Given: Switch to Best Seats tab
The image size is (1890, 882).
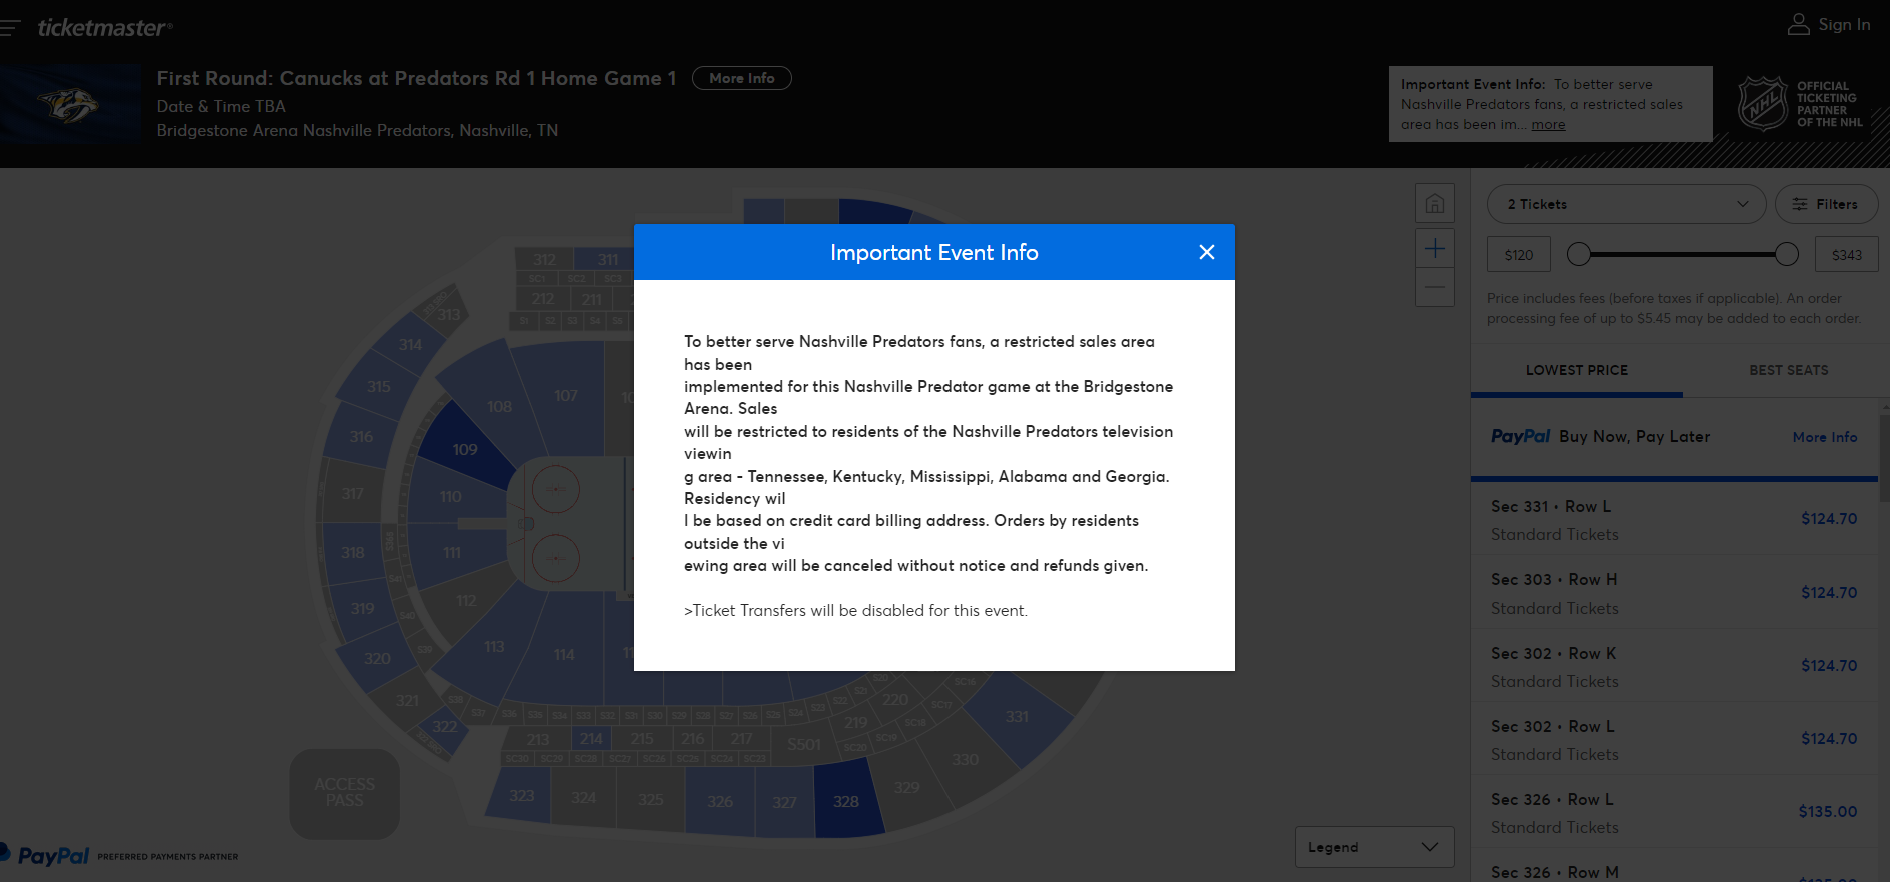Looking at the screenshot, I should (1788, 370).
